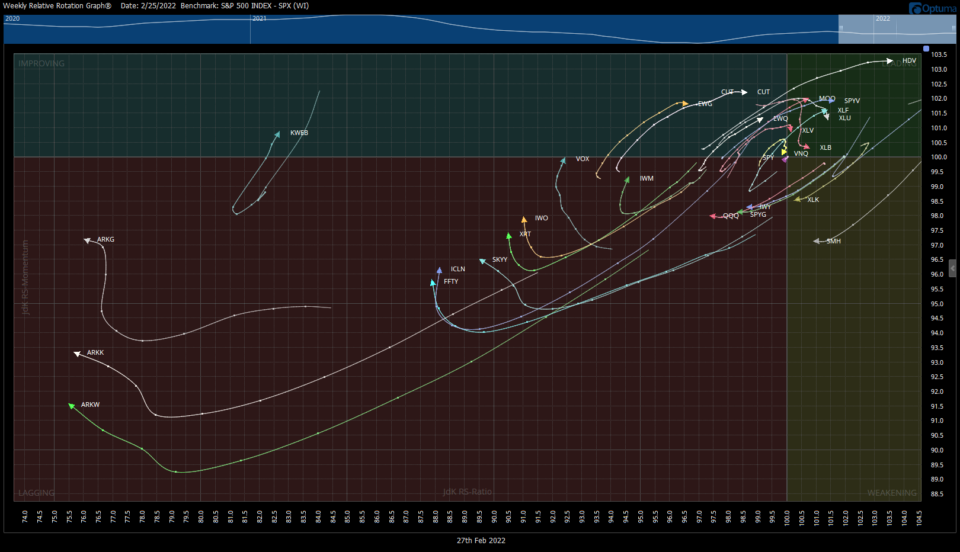Screen dimensions: 960x552
Task: Select the XLU ticker label
Action: [845, 118]
